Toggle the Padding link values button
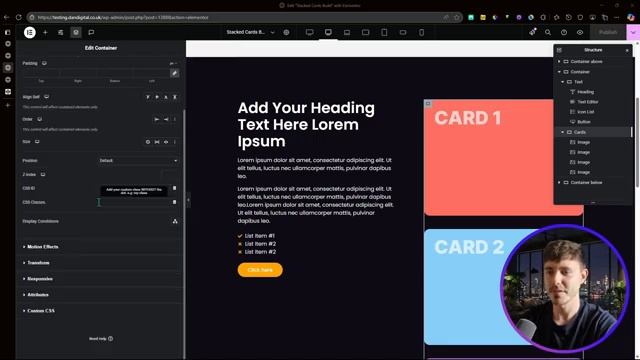Viewport: 640px width, 360px height. click(174, 73)
